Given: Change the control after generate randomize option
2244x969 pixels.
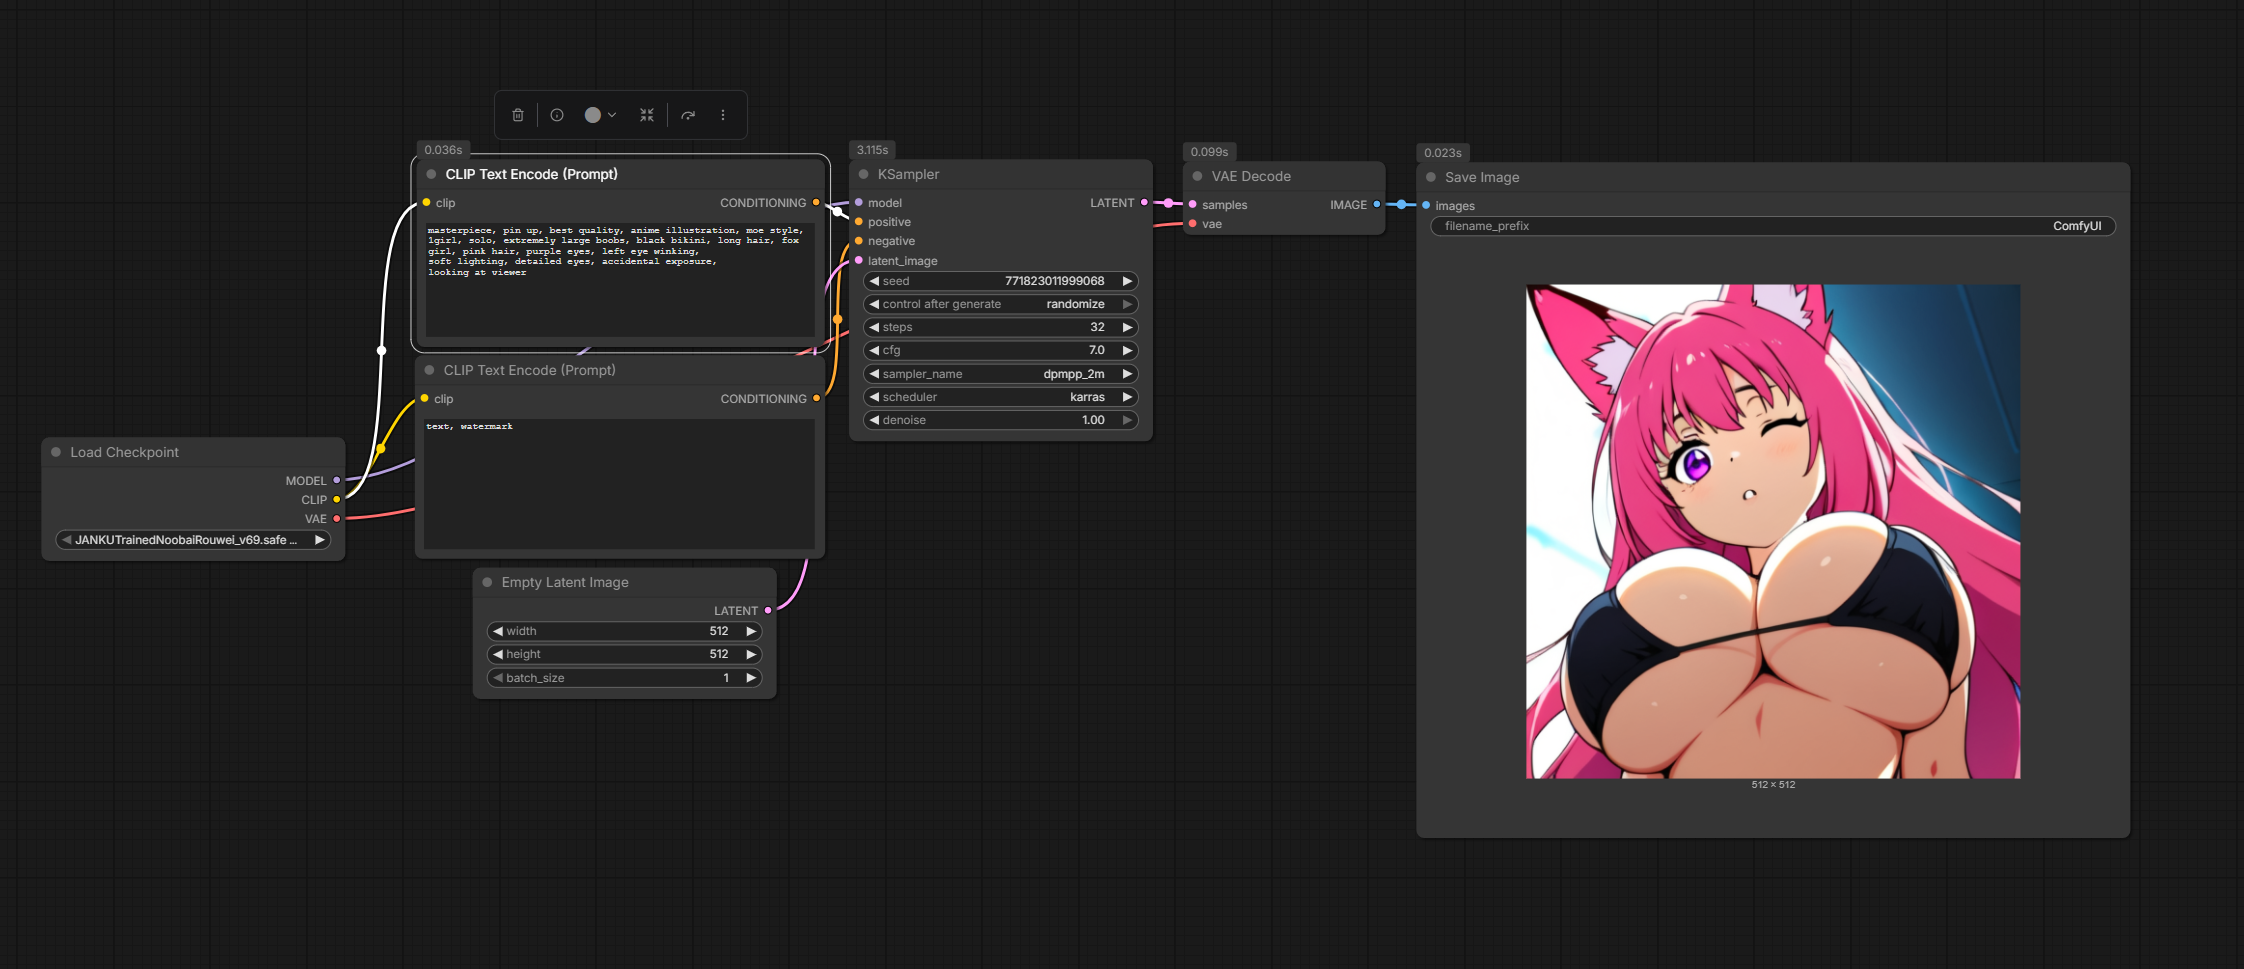Looking at the screenshot, I should pyautogui.click(x=1000, y=304).
